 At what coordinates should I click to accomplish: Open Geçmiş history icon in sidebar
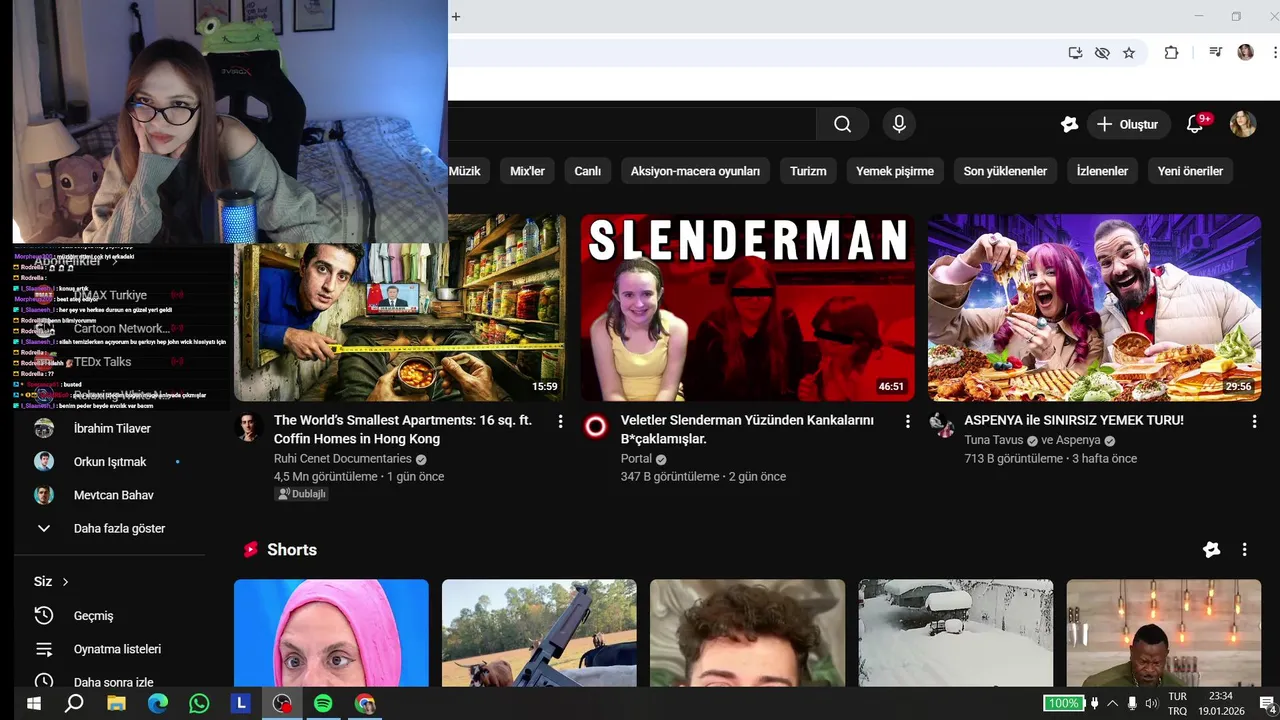click(x=44, y=616)
